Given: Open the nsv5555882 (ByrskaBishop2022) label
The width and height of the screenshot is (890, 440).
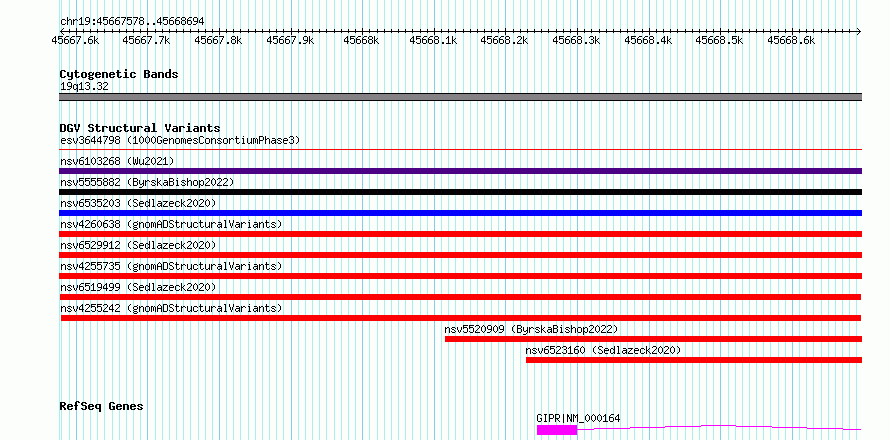Looking at the screenshot, I should (147, 182).
